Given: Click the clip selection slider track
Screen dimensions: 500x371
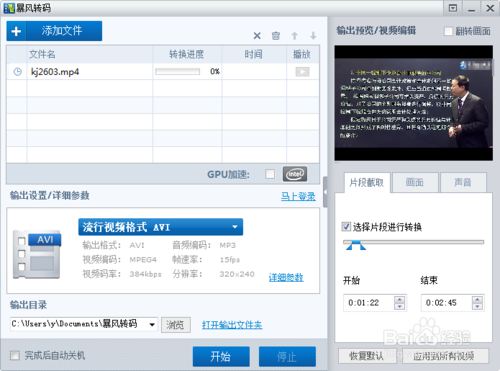Looking at the screenshot, I should point(413,242).
